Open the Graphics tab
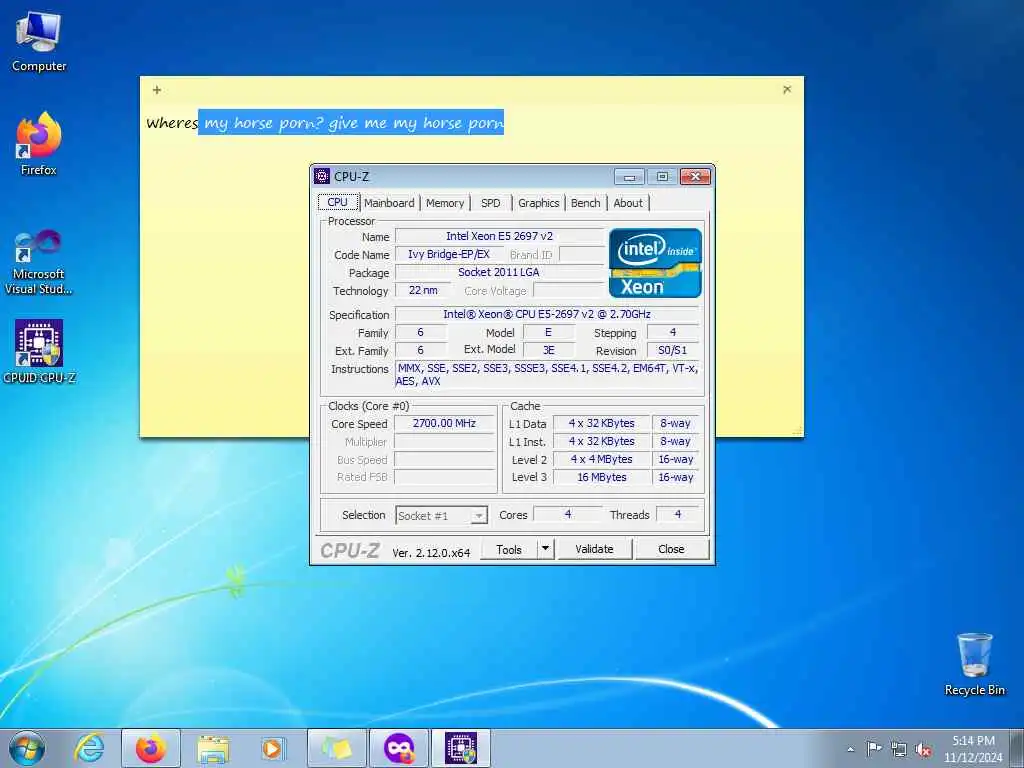This screenshot has height=768, width=1024. point(538,203)
